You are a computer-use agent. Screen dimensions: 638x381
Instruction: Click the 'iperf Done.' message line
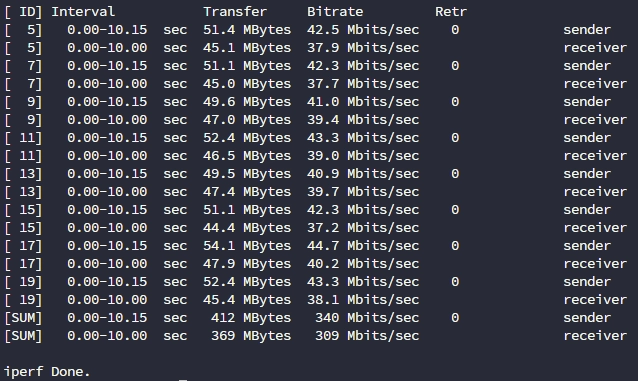47,371
